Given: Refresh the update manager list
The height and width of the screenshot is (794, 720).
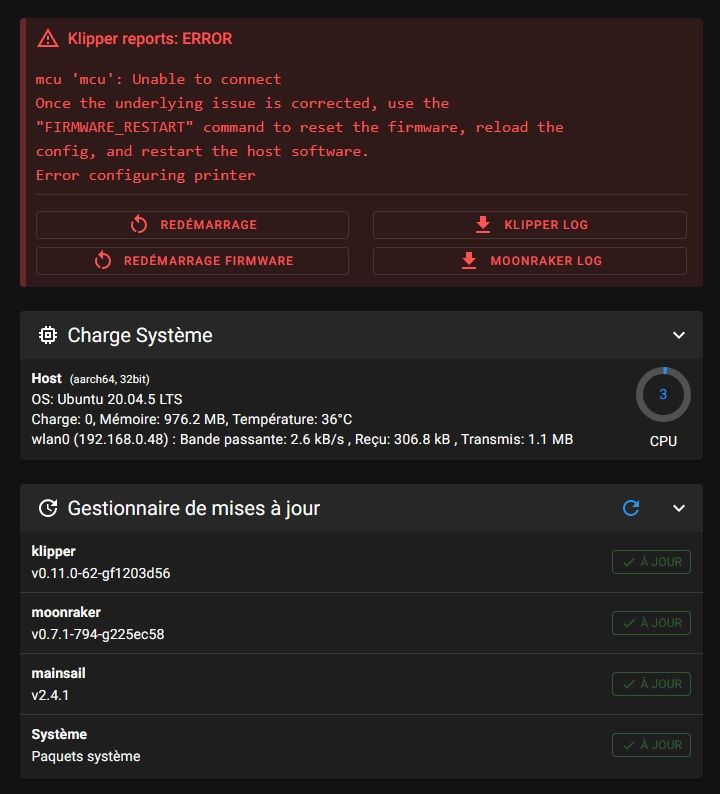Looking at the screenshot, I should (631, 508).
